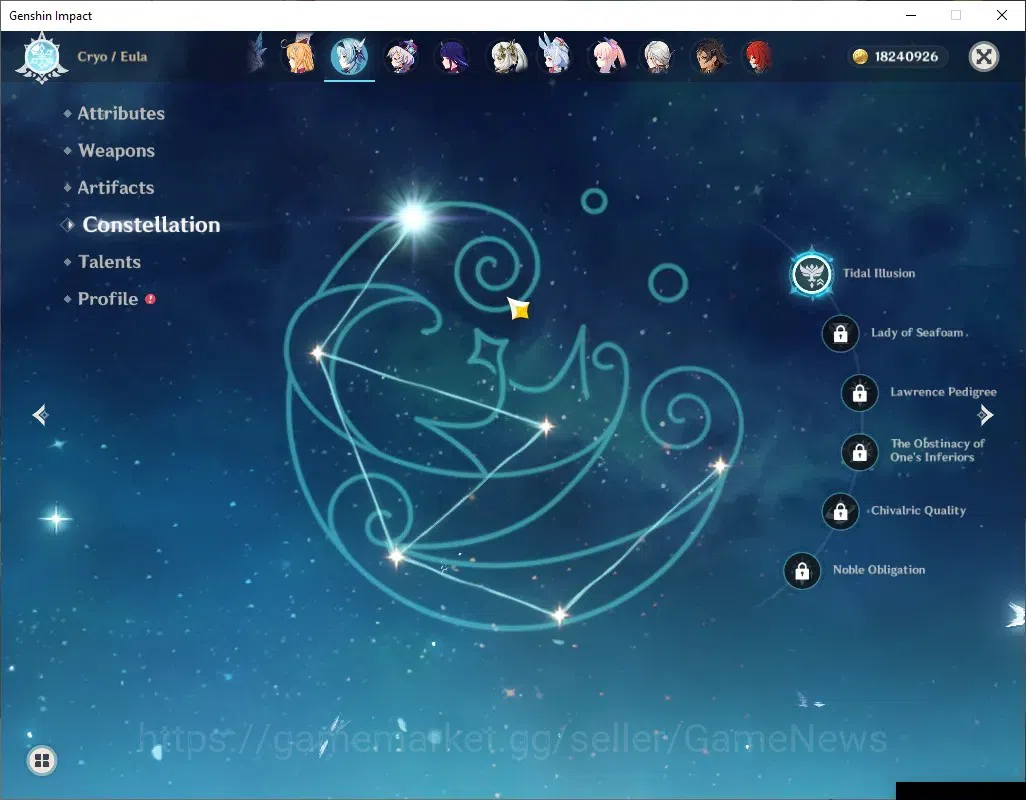Click the locked Obstinacy of One's Inferiors icon
Viewport: 1026px width, 800px height.
pos(859,452)
